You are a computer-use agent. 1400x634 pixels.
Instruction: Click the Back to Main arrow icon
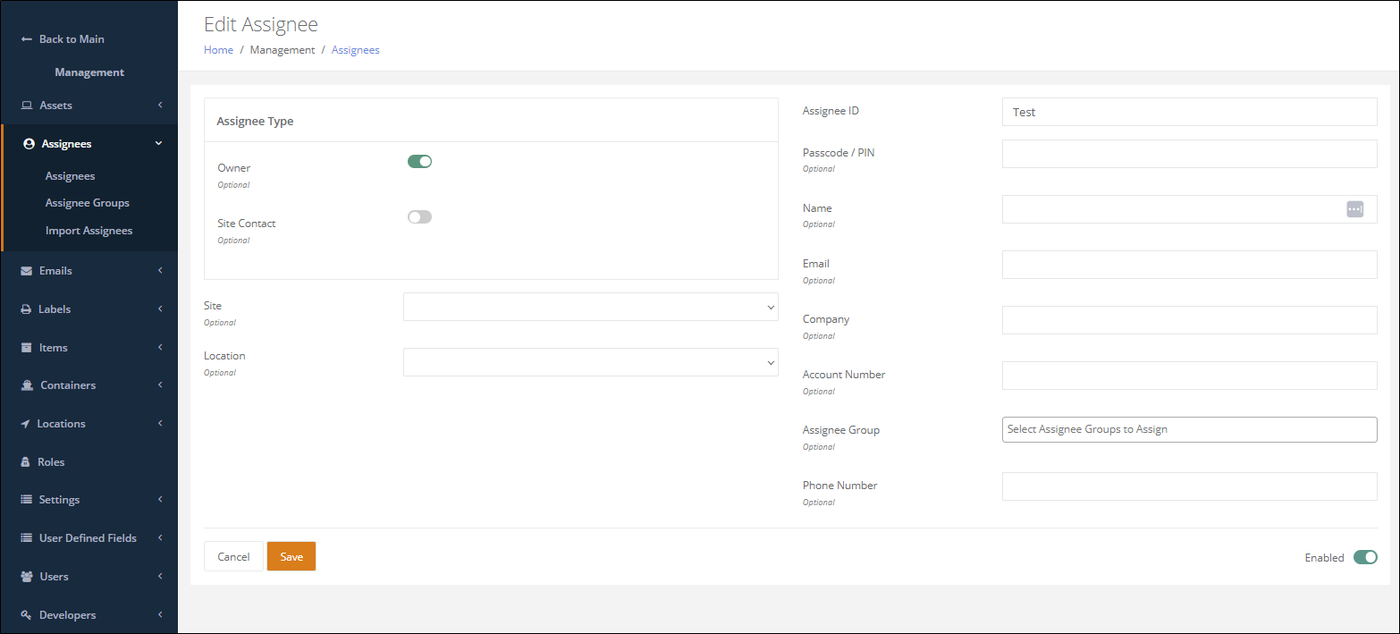coord(27,39)
